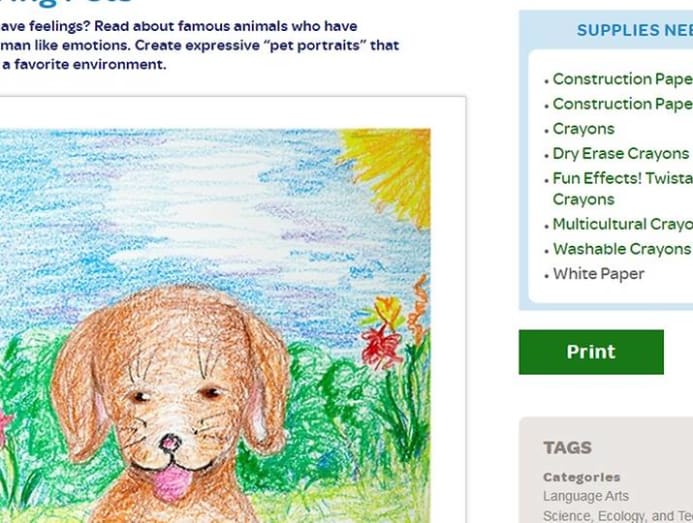The width and height of the screenshot is (693, 523).
Task: Click the lesson description paragraph text
Action: pyautogui.click(x=200, y=46)
